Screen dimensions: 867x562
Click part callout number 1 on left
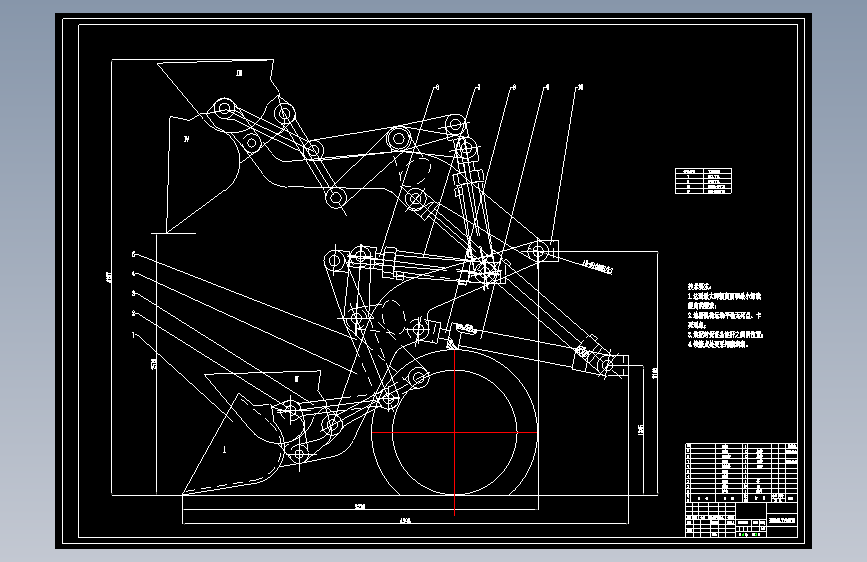[x=133, y=335]
